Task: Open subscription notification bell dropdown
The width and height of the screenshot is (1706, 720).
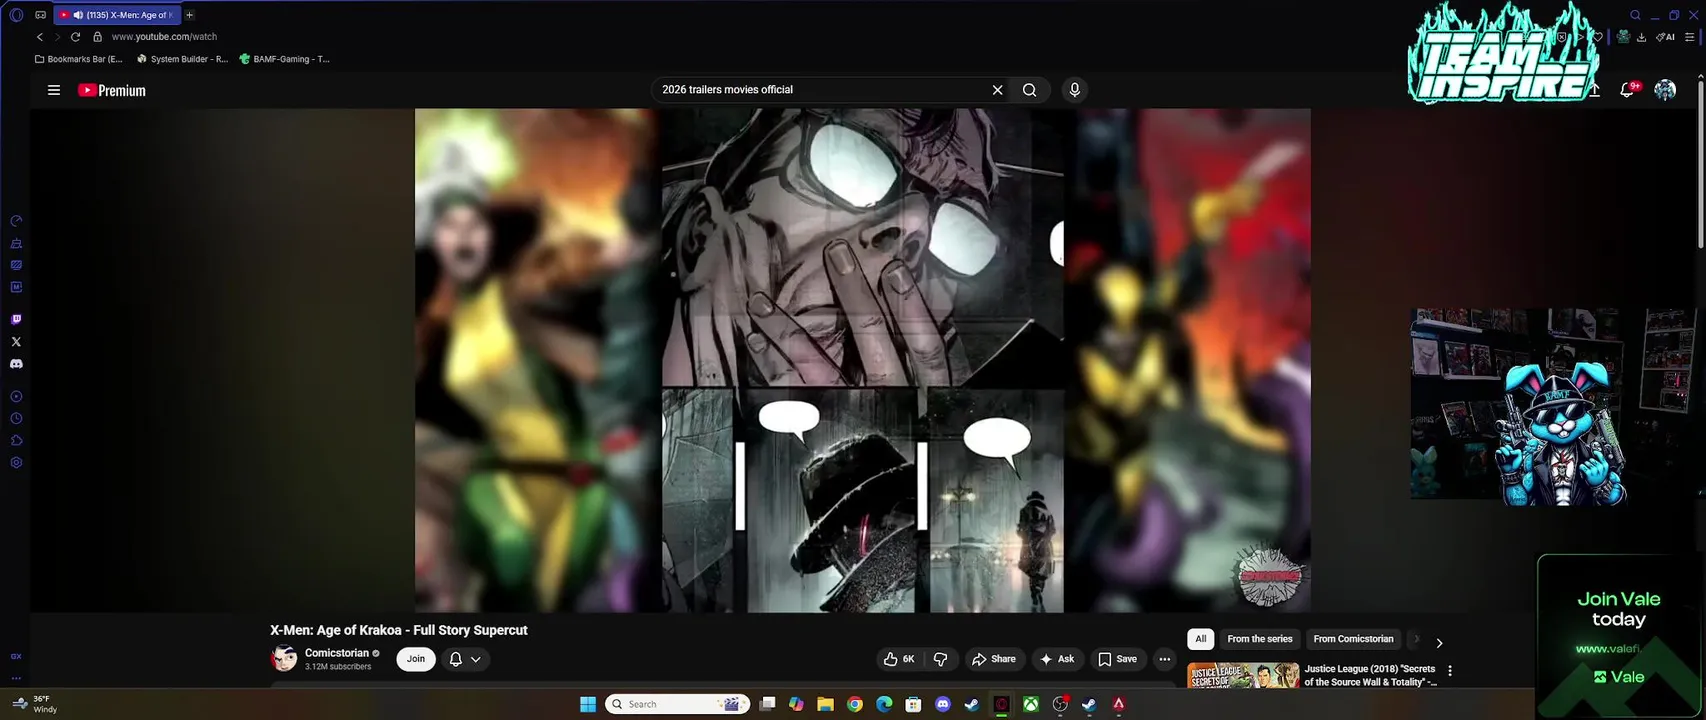Action: (465, 659)
